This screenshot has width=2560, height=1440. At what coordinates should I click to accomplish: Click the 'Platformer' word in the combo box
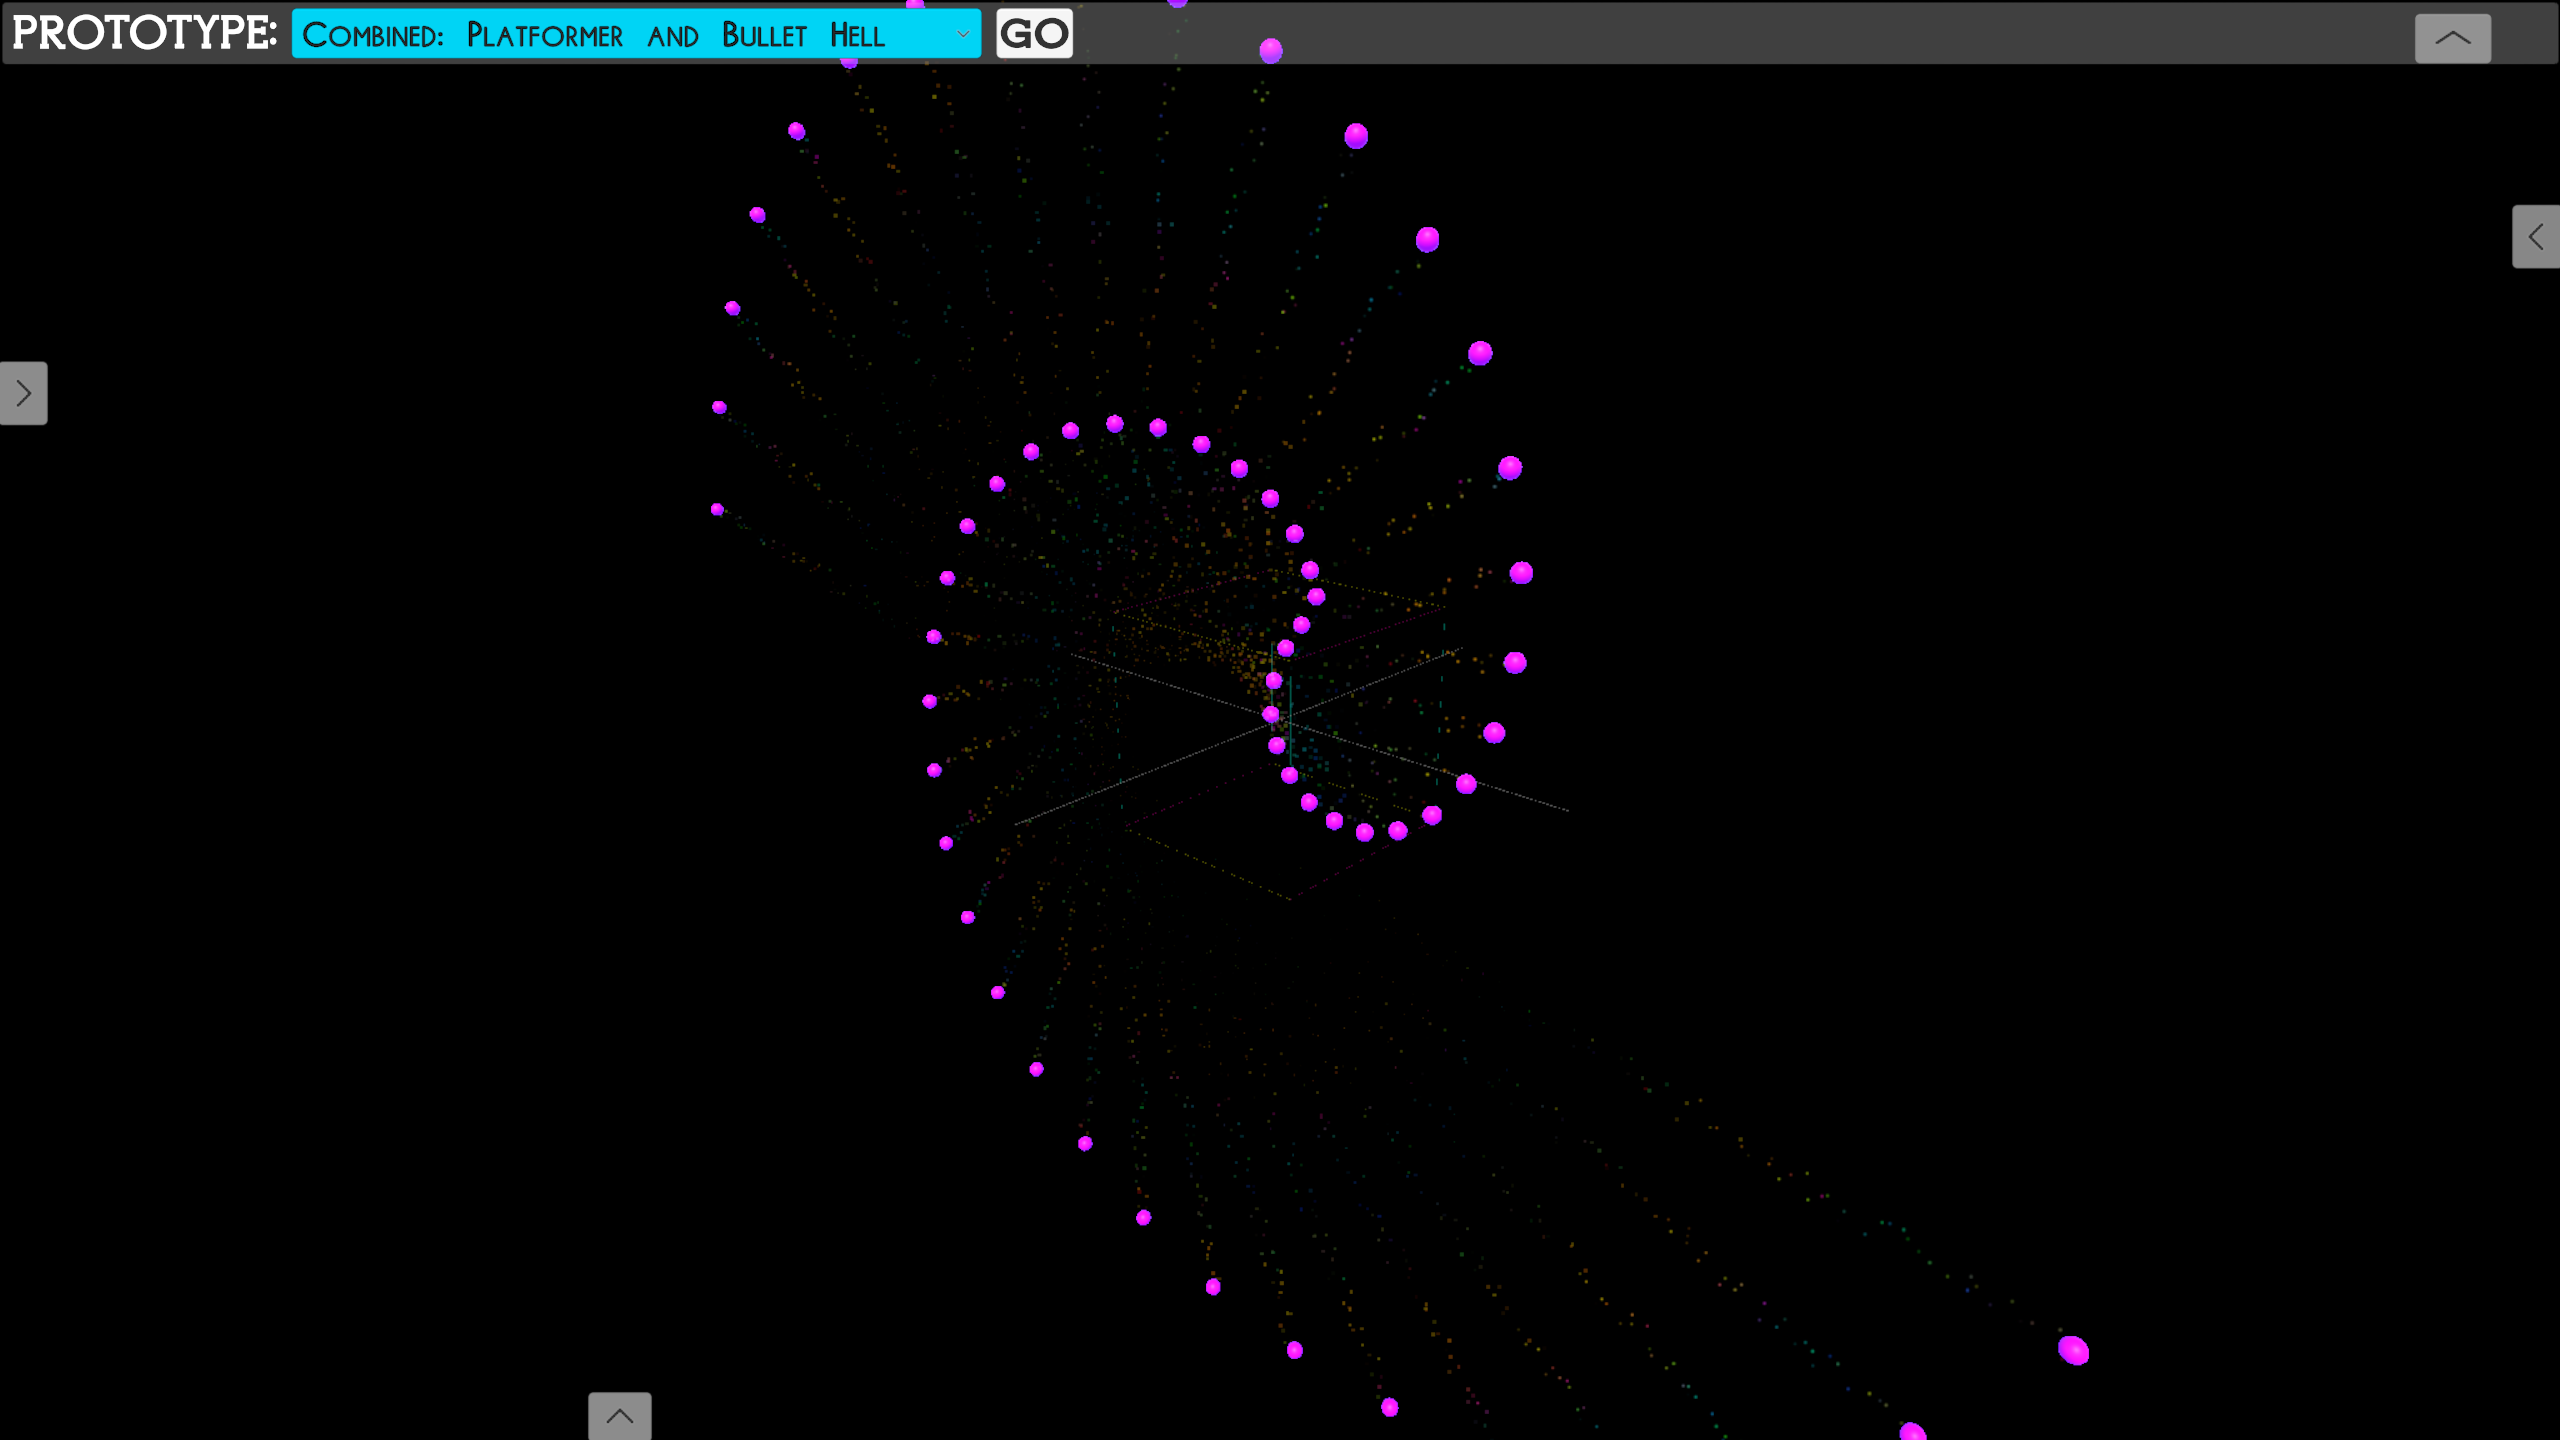click(x=545, y=35)
